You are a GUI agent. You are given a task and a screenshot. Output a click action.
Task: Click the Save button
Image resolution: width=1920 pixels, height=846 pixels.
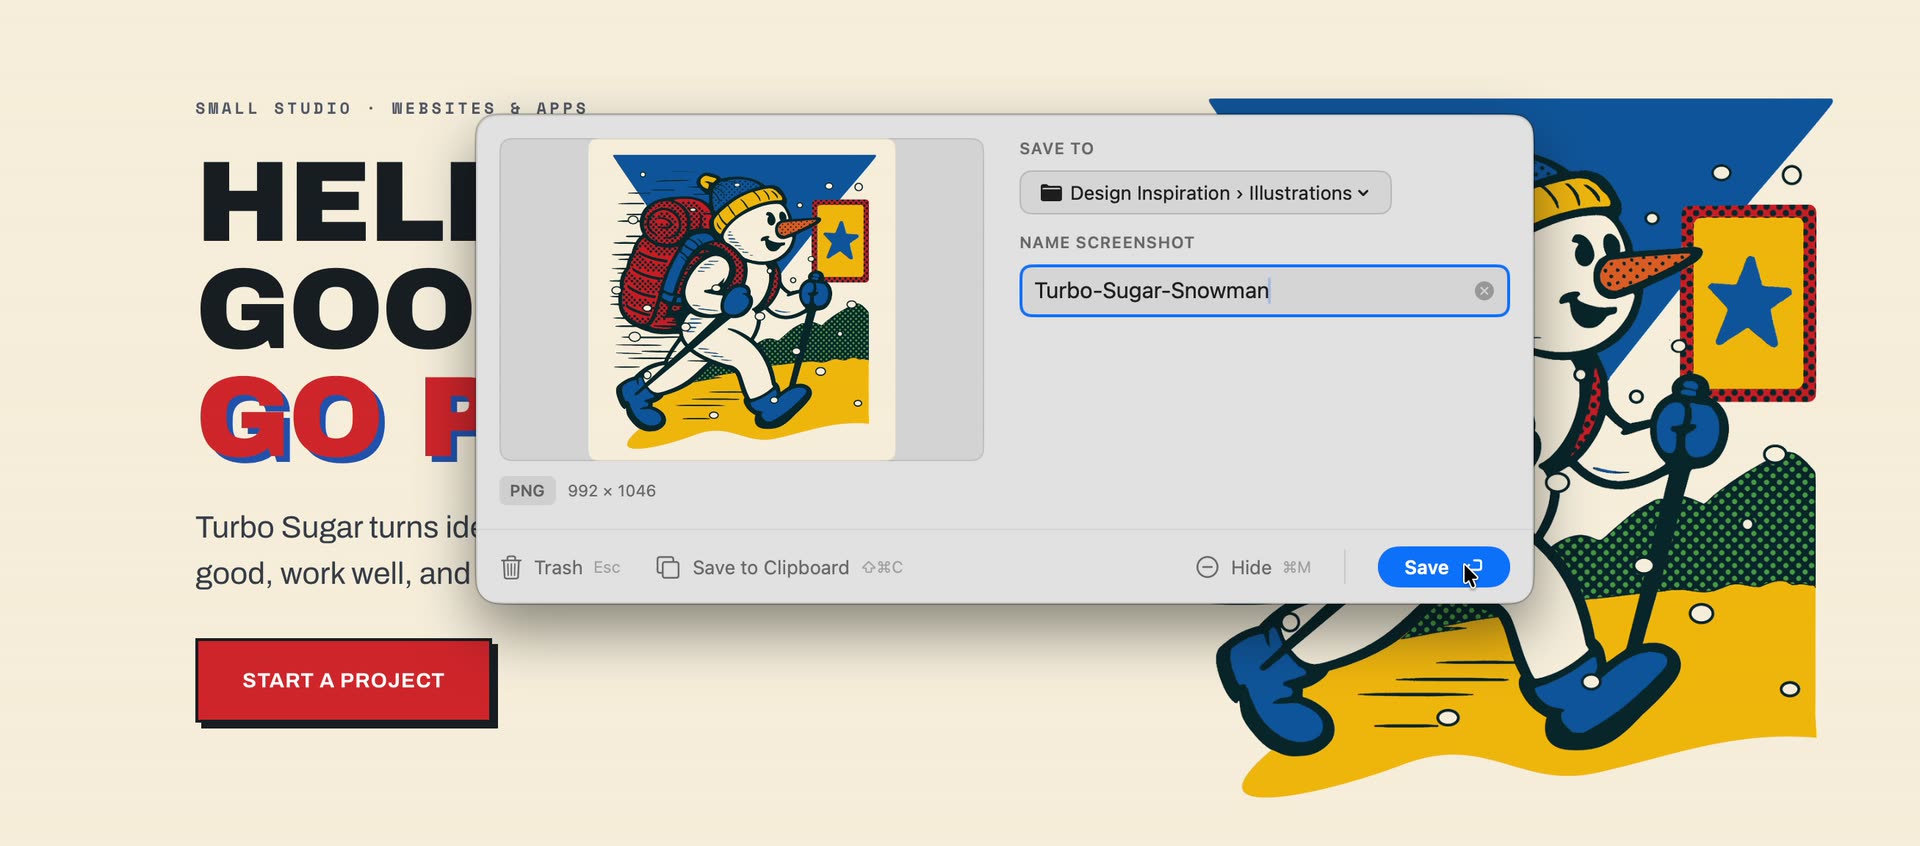click(x=1443, y=567)
